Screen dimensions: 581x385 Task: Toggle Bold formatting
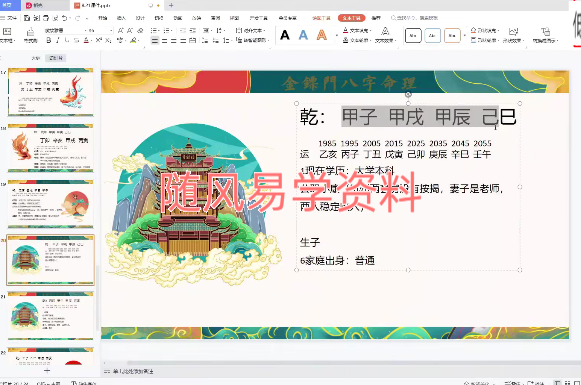pos(49,40)
